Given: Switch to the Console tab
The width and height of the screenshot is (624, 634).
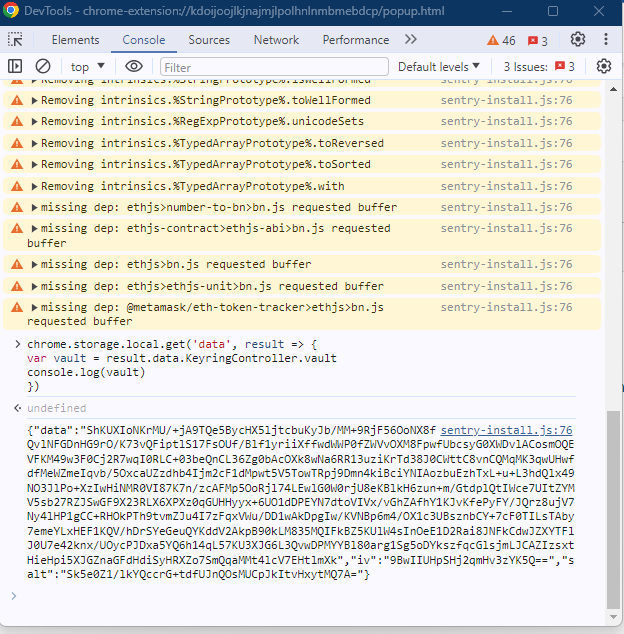Looking at the screenshot, I should click(144, 40).
